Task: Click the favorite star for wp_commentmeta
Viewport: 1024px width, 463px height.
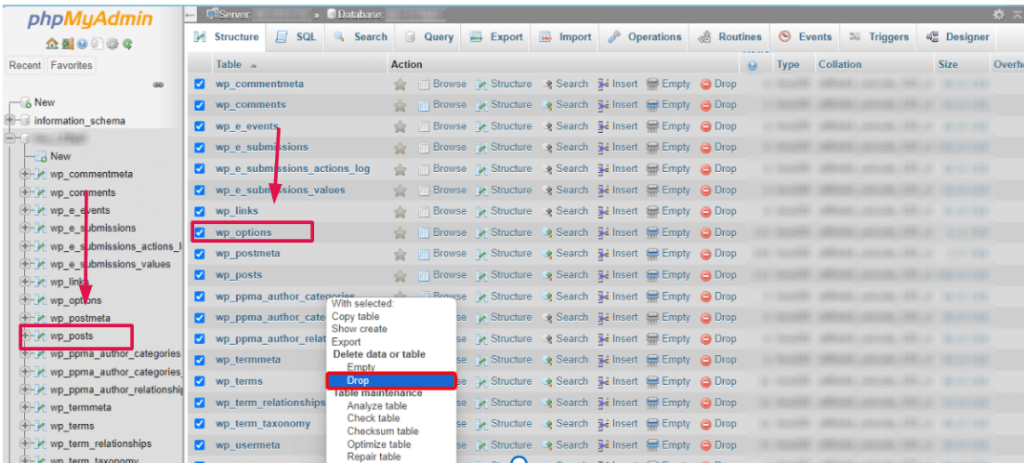Action: coord(400,84)
